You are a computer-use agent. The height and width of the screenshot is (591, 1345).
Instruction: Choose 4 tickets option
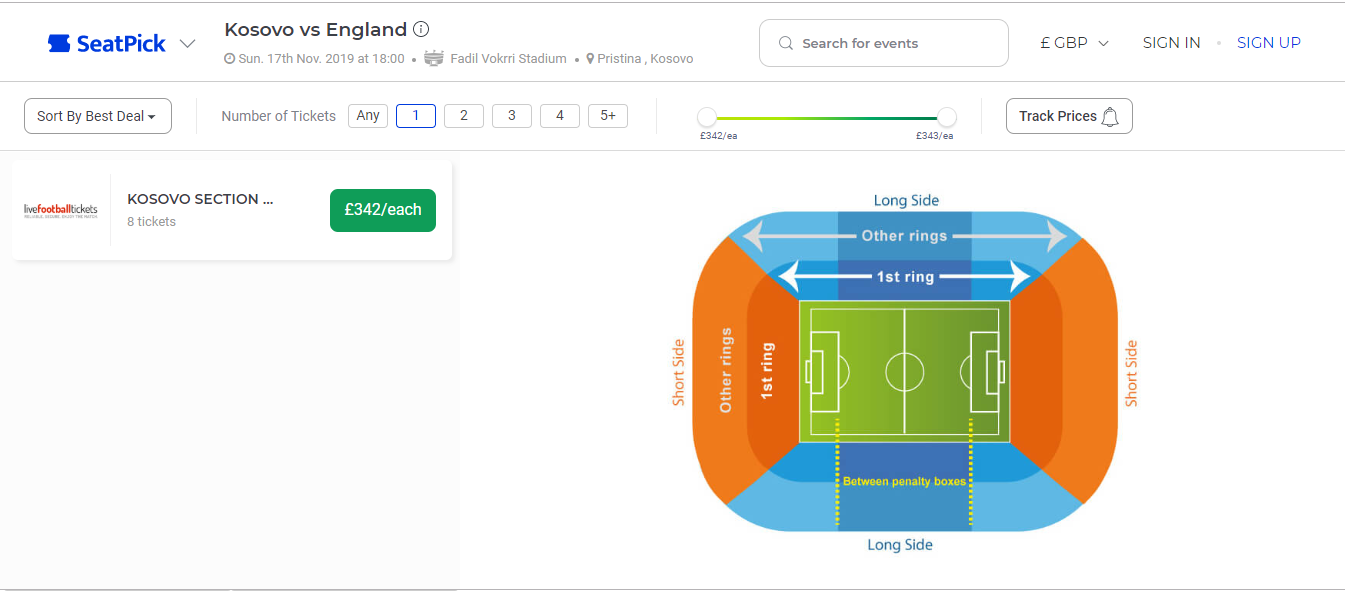tap(560, 116)
